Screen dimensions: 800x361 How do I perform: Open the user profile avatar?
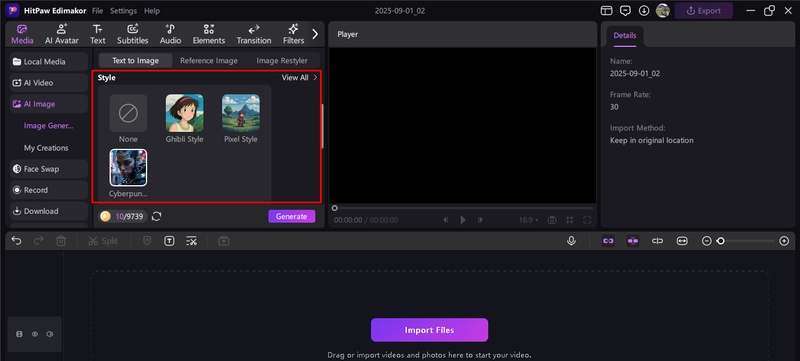pos(663,11)
